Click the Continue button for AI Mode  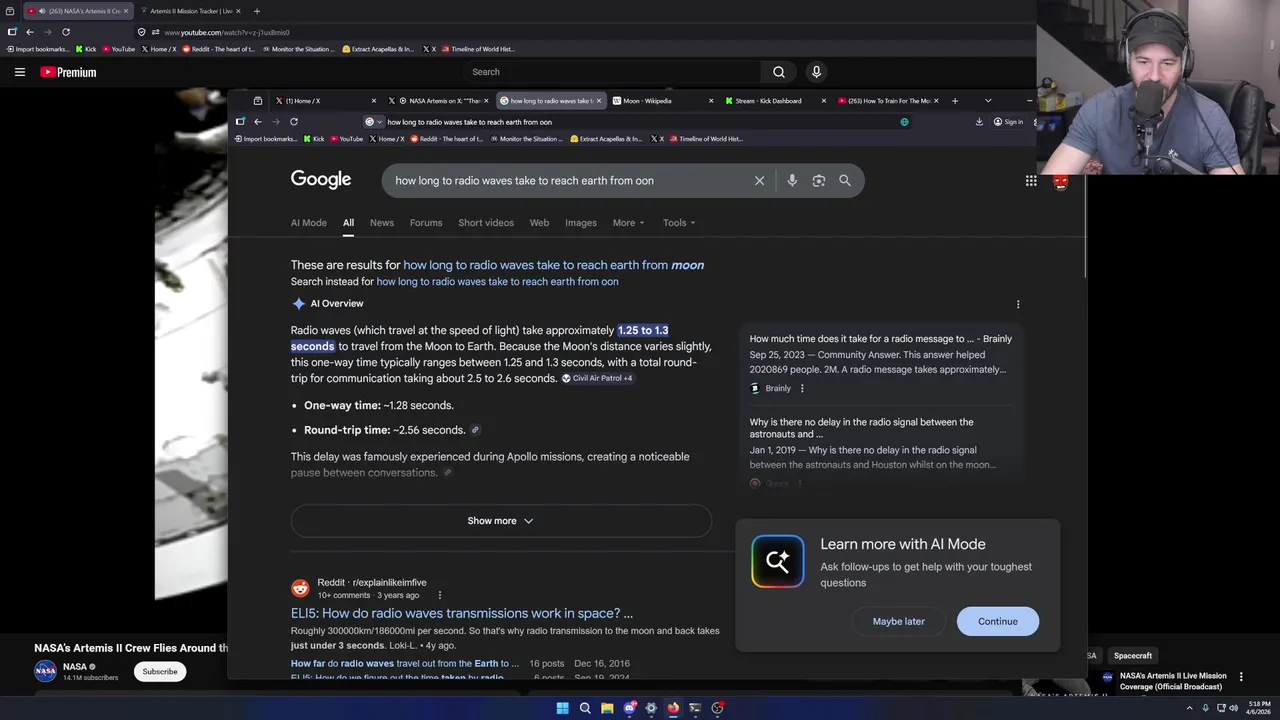click(x=998, y=621)
